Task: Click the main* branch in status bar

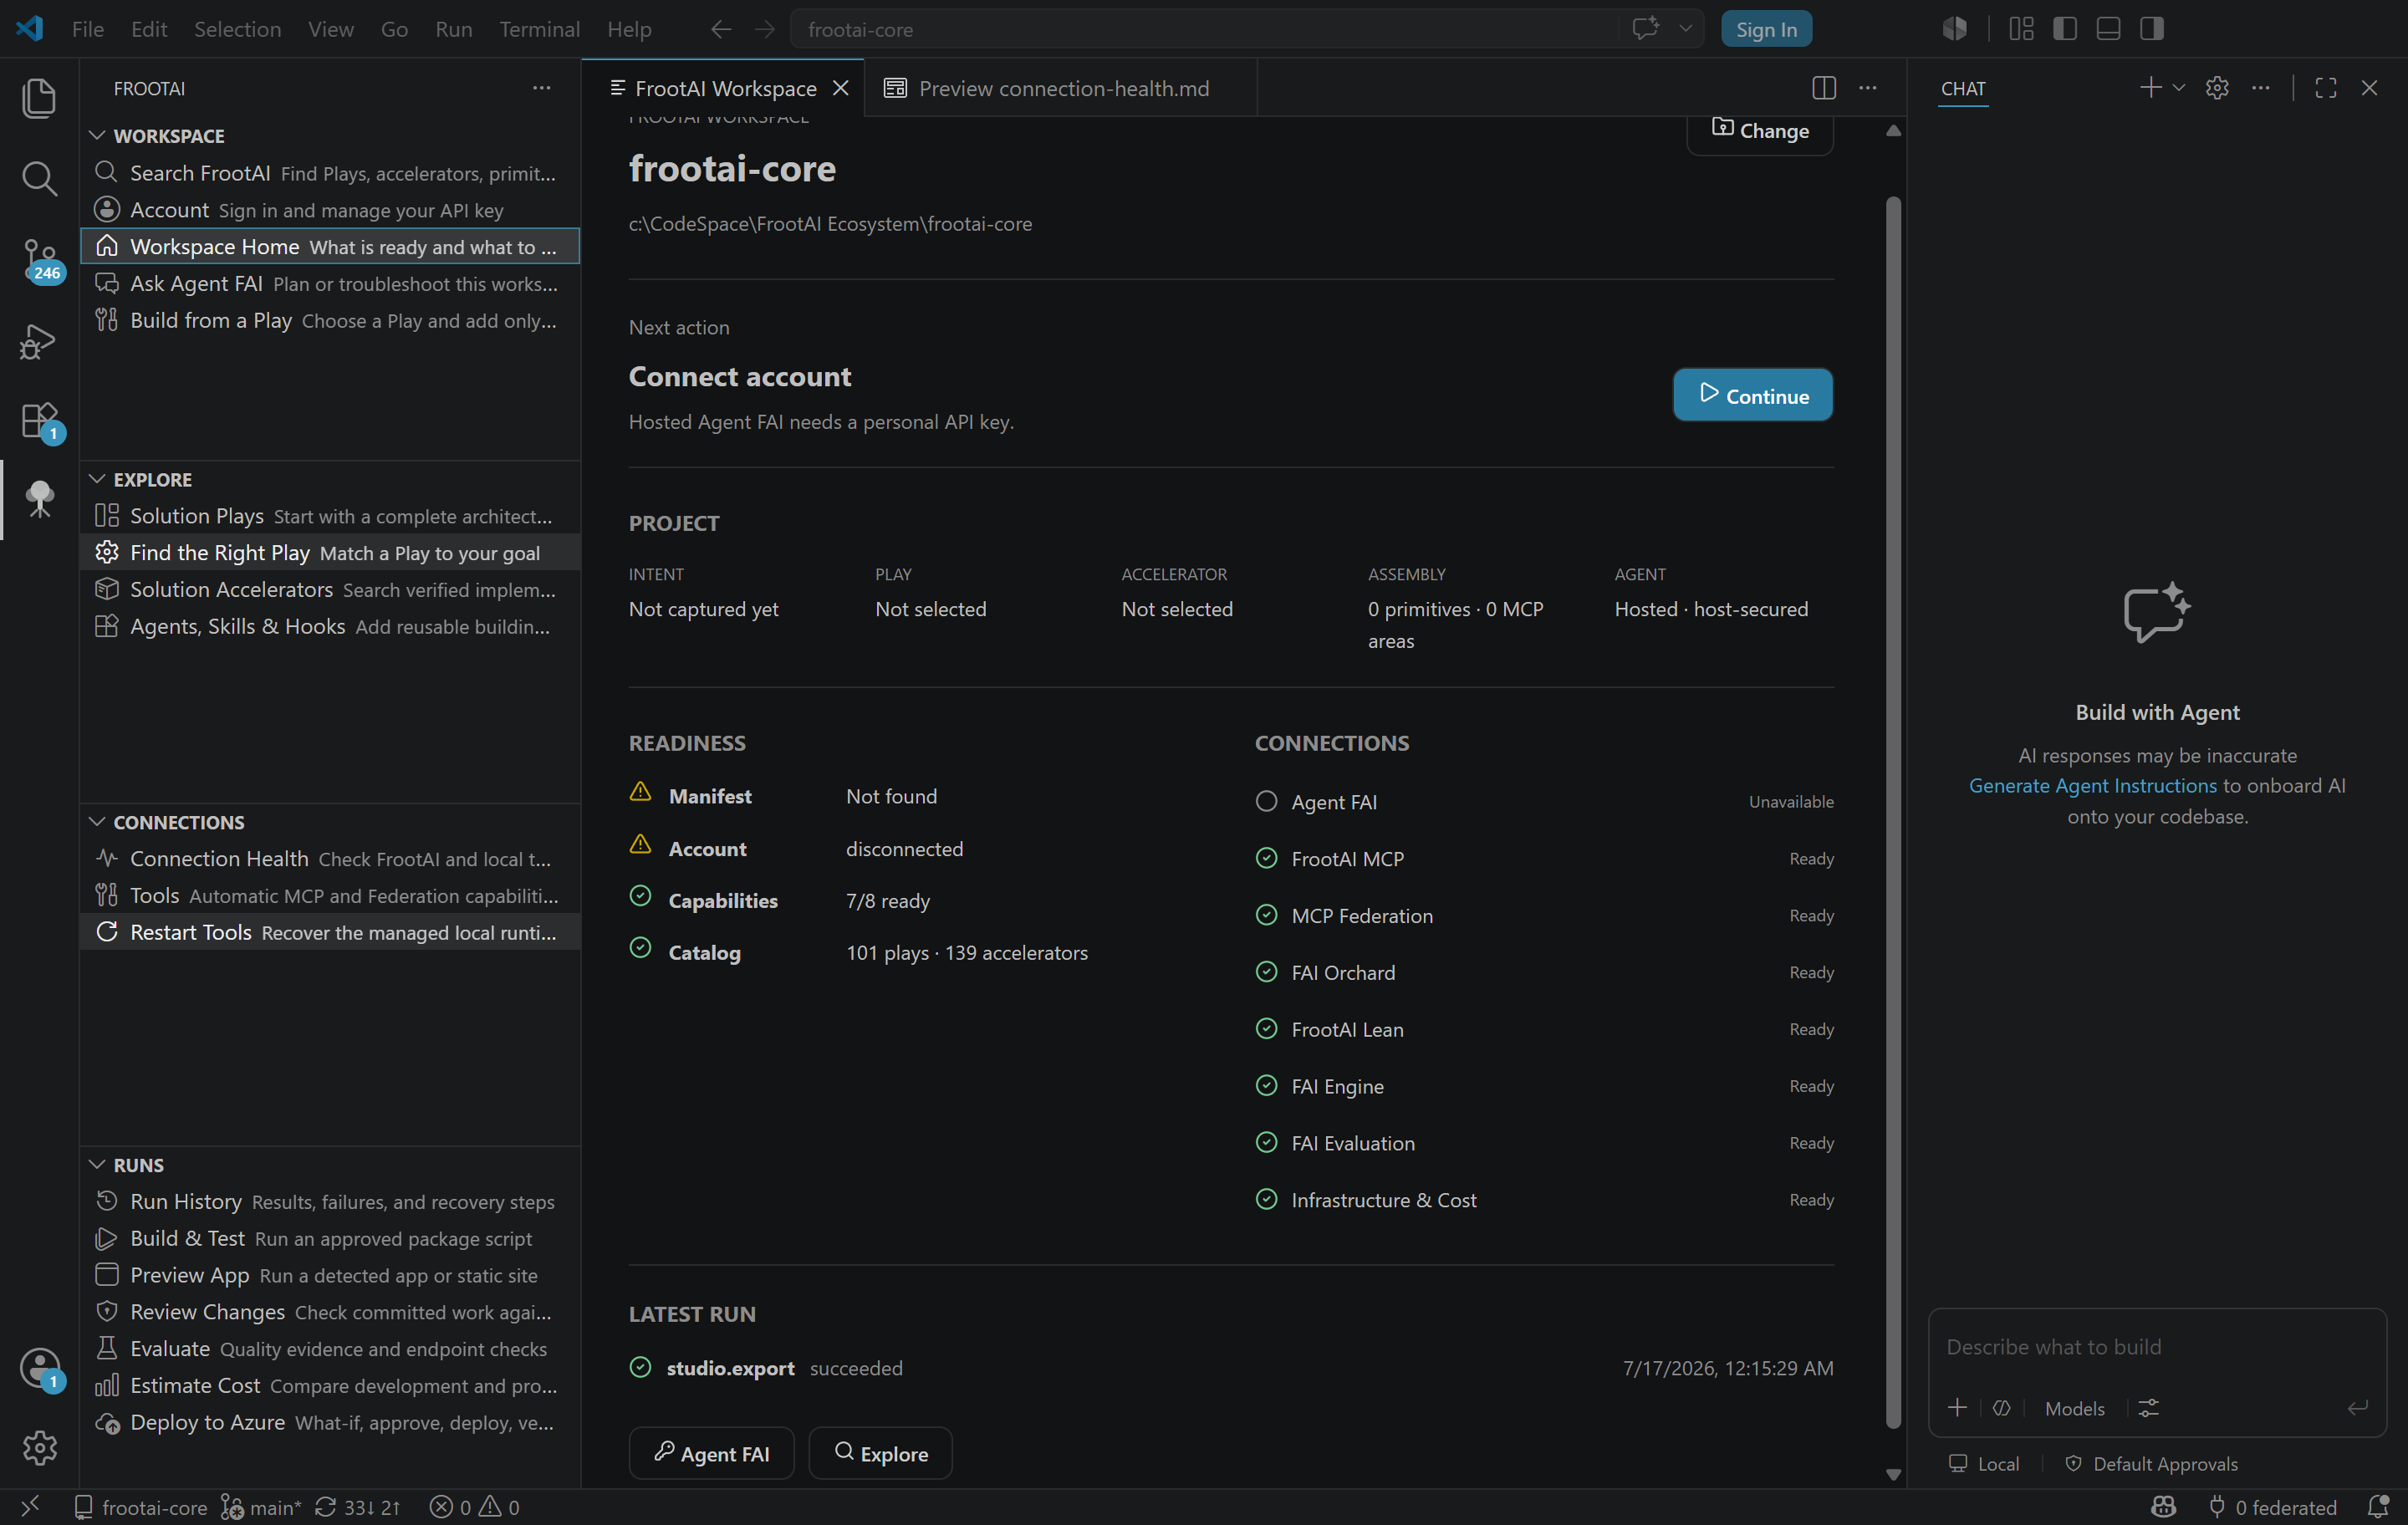Action: click(x=261, y=1507)
